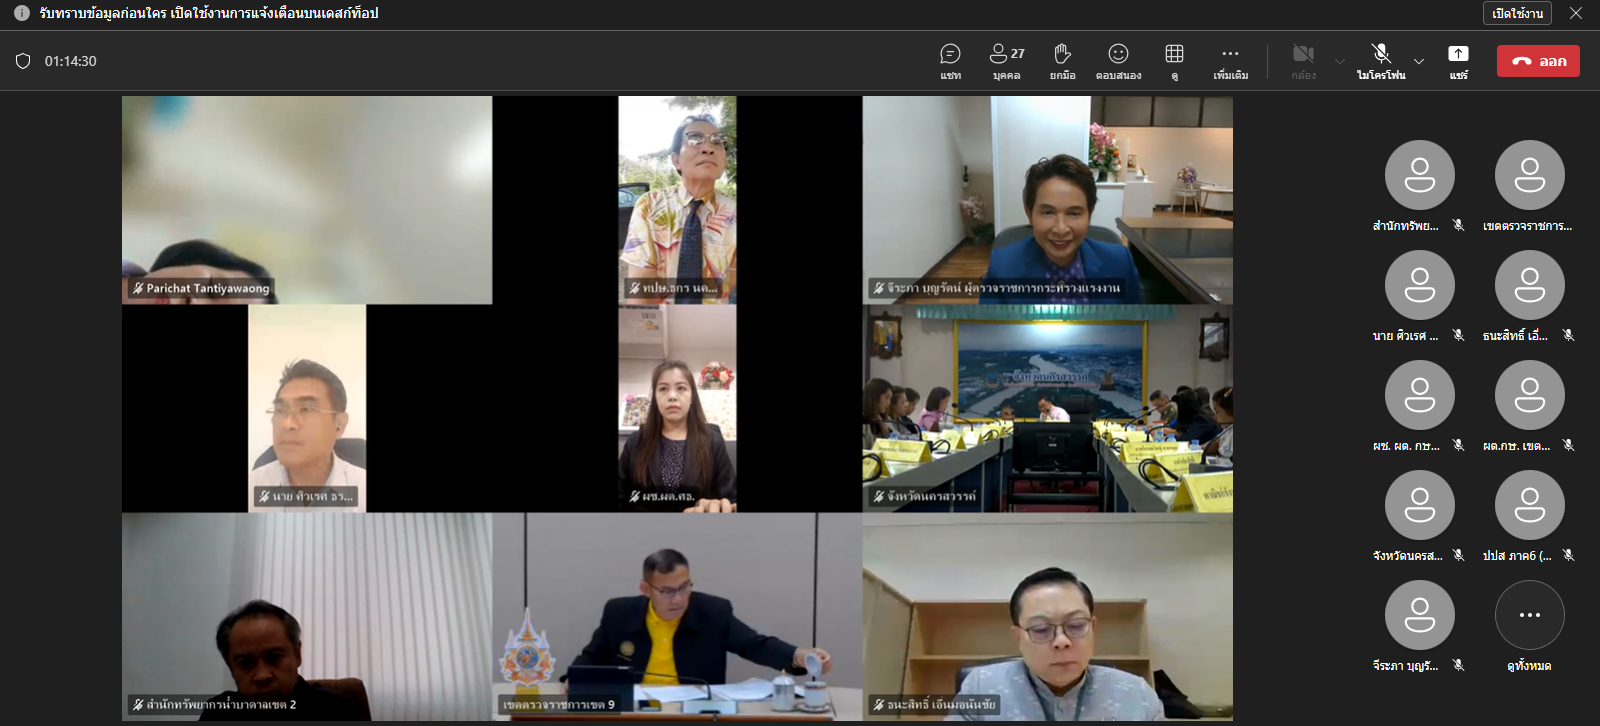Open reactions (ตอบสนอง) smiley icon
1600x726 pixels.
1118,60
